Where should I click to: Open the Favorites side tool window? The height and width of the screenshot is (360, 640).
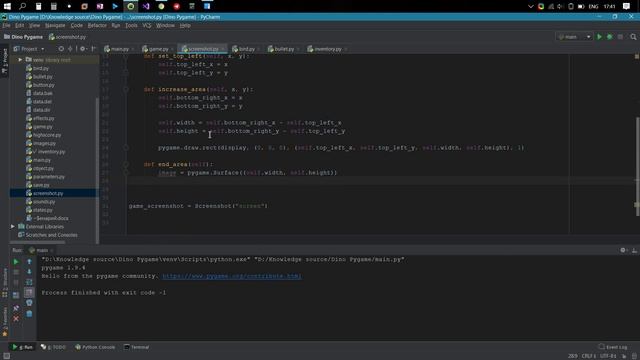5,322
